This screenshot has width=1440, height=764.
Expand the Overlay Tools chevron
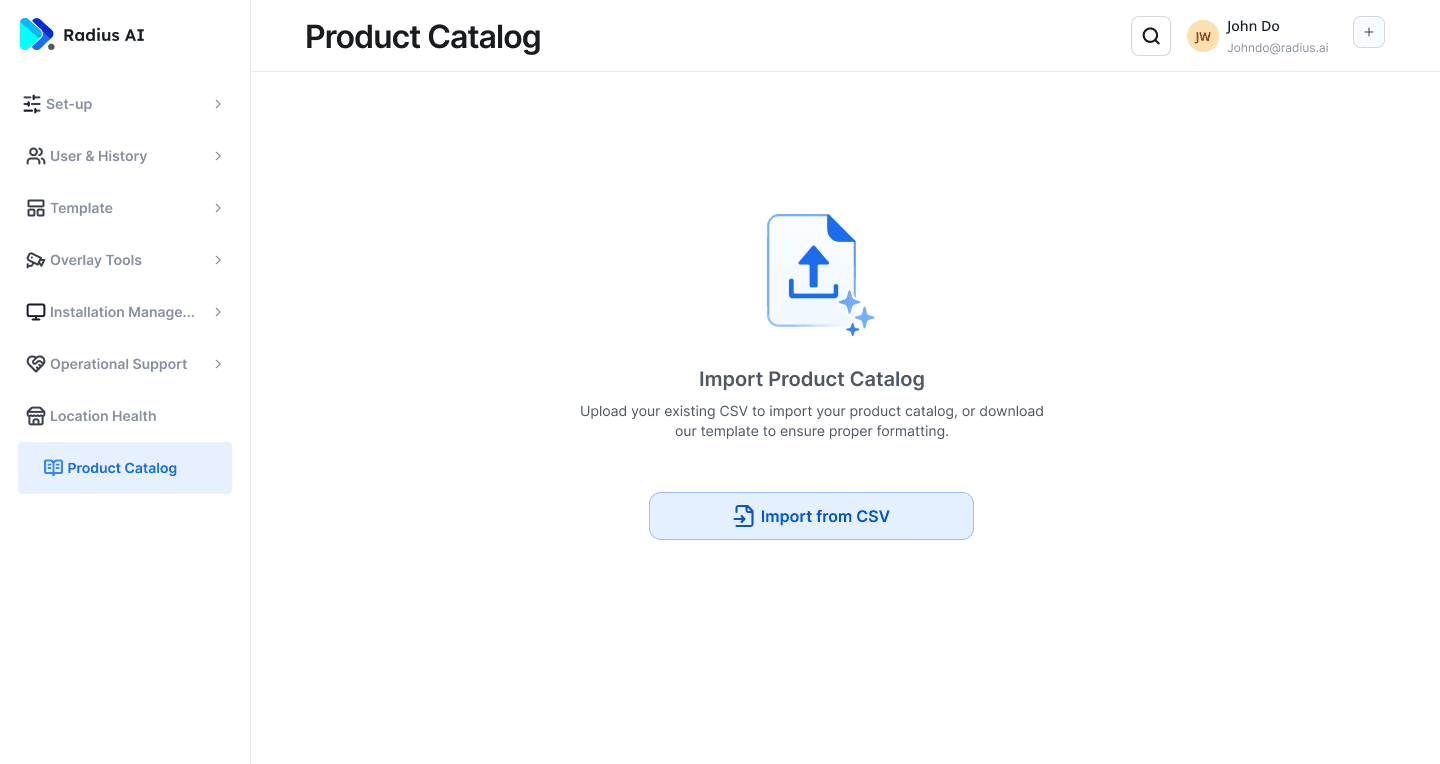[x=218, y=260]
